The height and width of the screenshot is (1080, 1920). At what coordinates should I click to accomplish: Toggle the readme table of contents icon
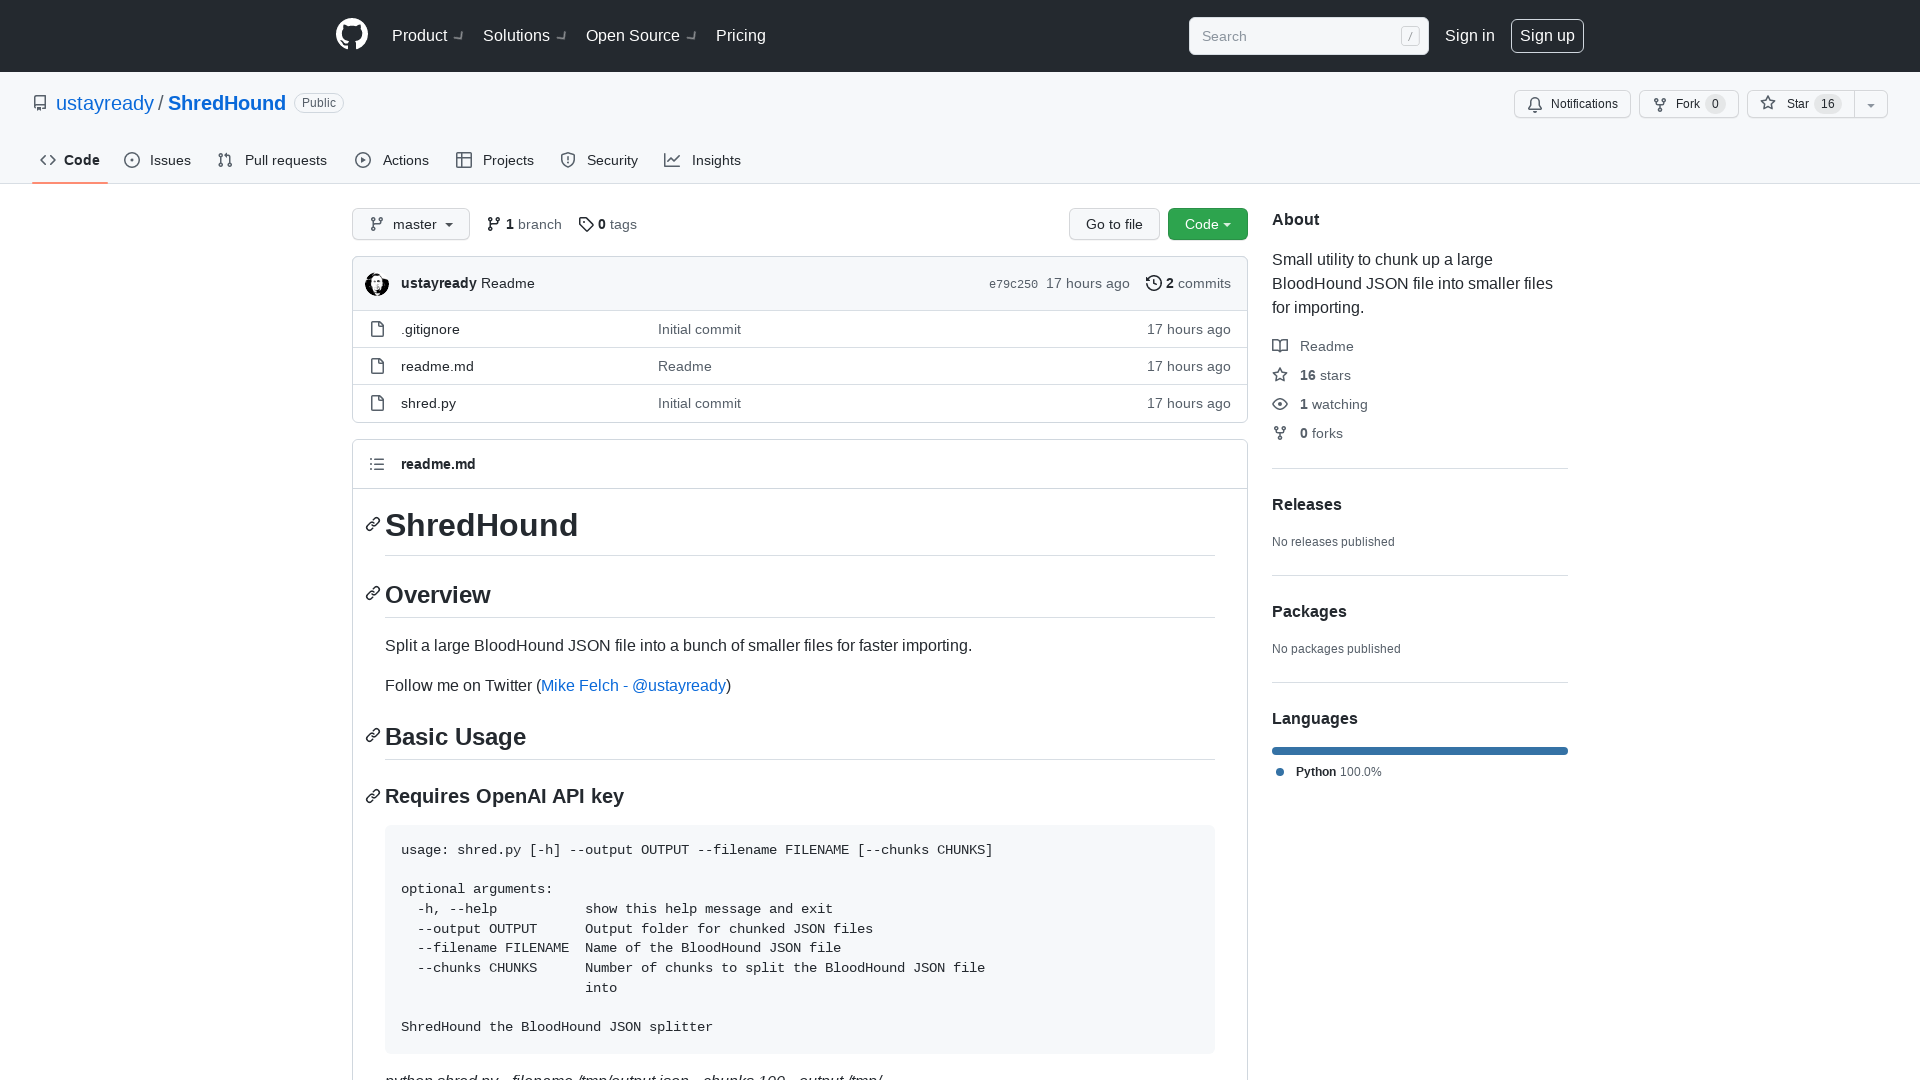tap(377, 464)
